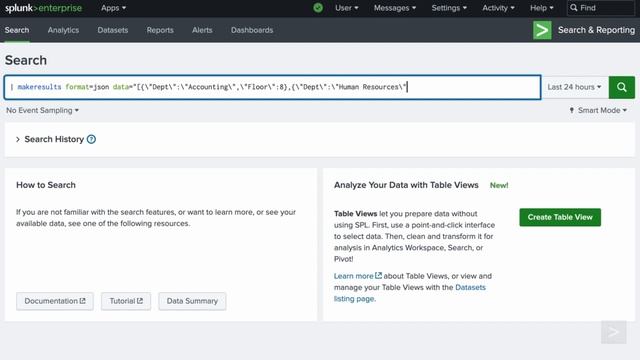The height and width of the screenshot is (360, 640).
Task: Open the Help dropdown menu
Action: pyautogui.click(x=542, y=8)
